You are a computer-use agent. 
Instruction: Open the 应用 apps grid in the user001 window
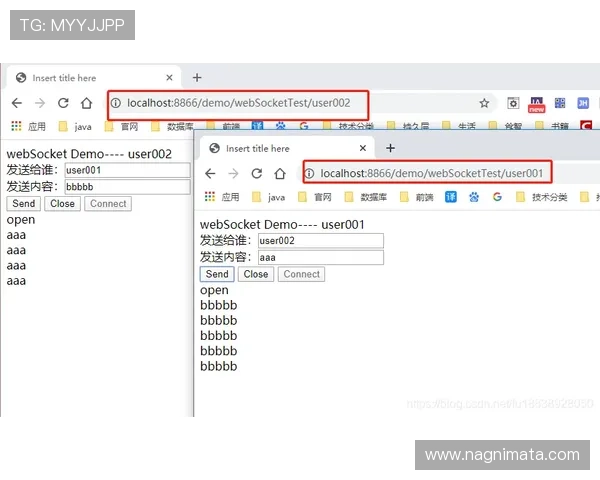pos(222,197)
